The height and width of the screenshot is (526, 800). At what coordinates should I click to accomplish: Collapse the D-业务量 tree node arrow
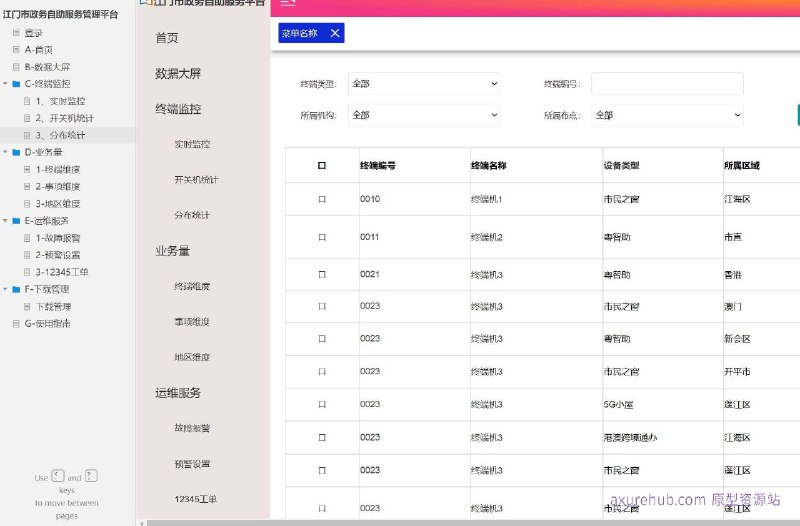pyautogui.click(x=5, y=152)
